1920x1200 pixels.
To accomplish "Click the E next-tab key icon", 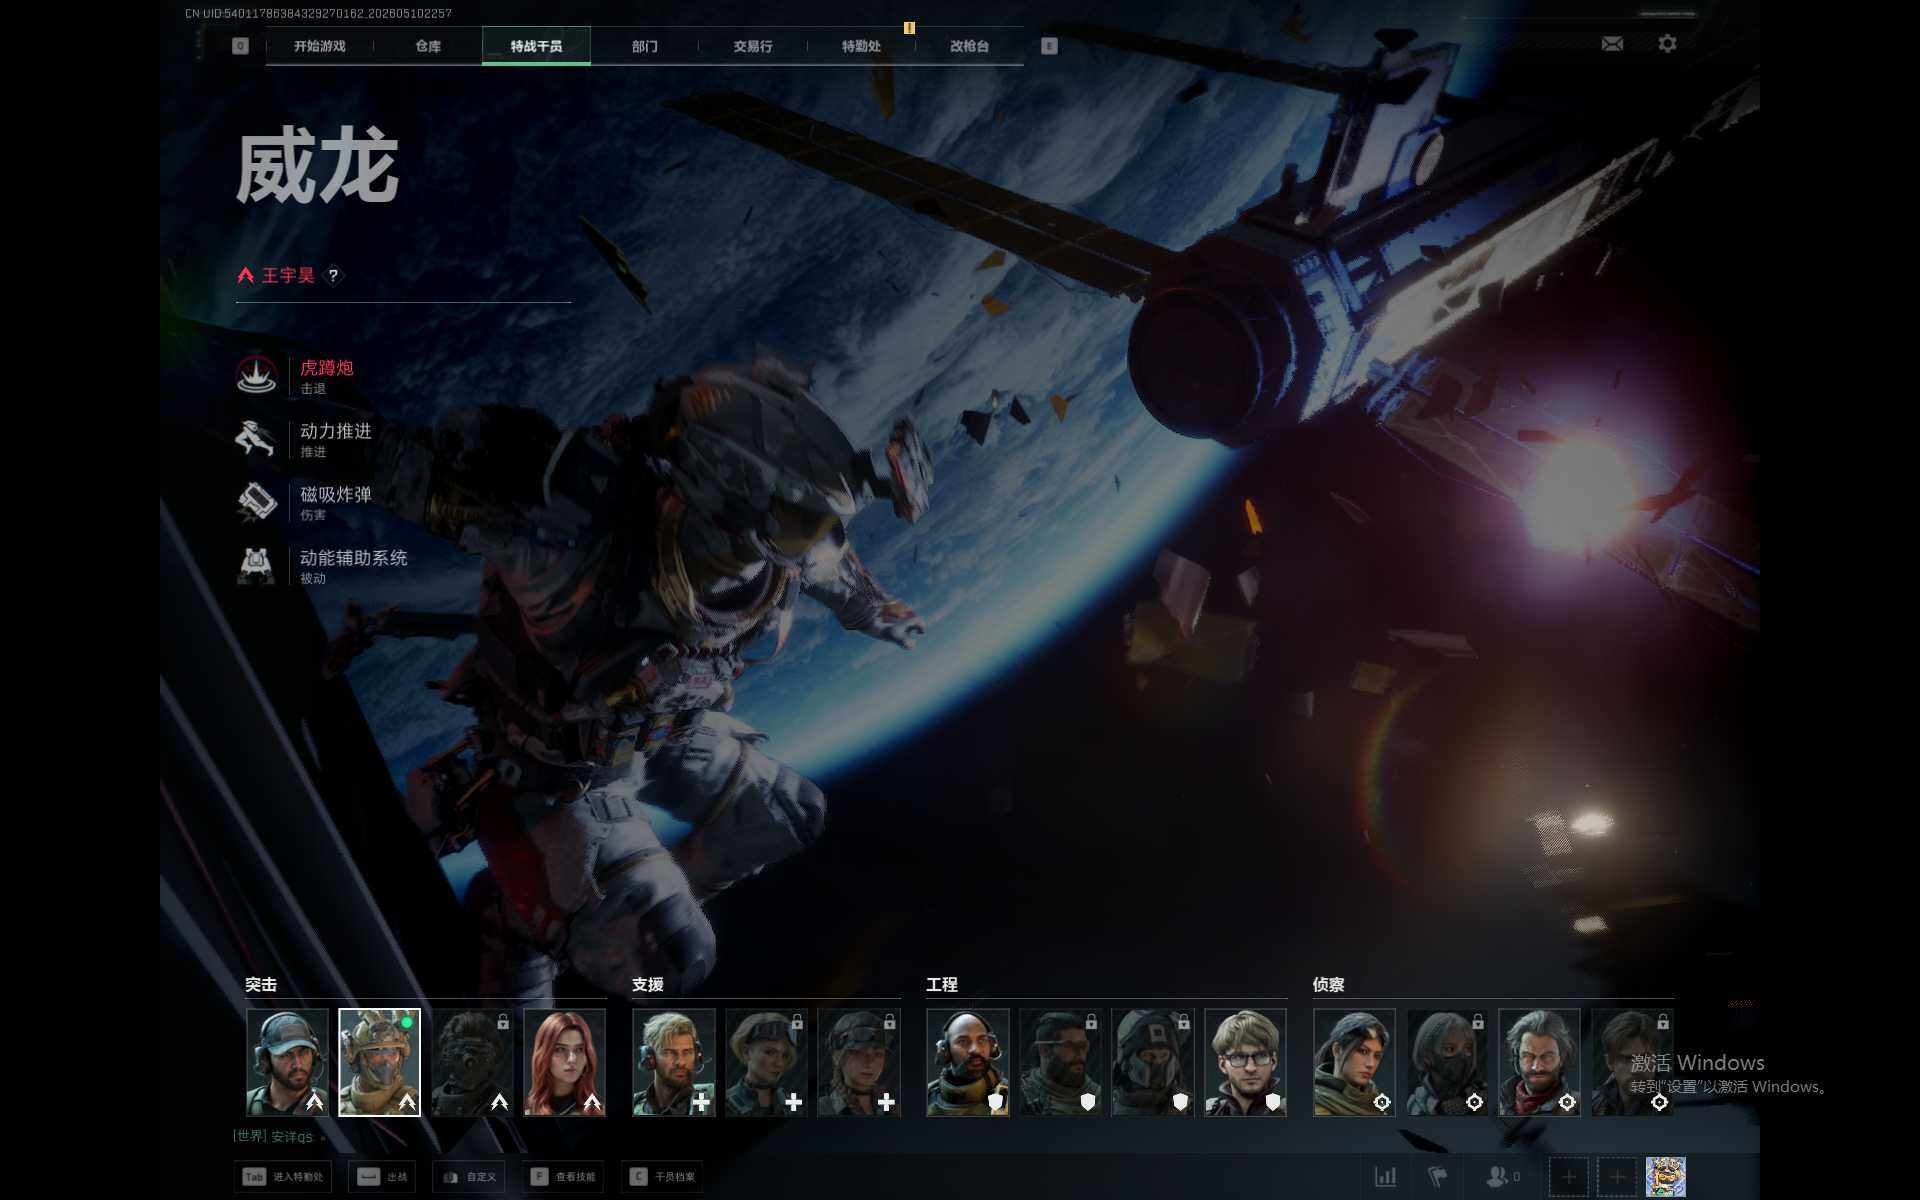I will point(1049,46).
